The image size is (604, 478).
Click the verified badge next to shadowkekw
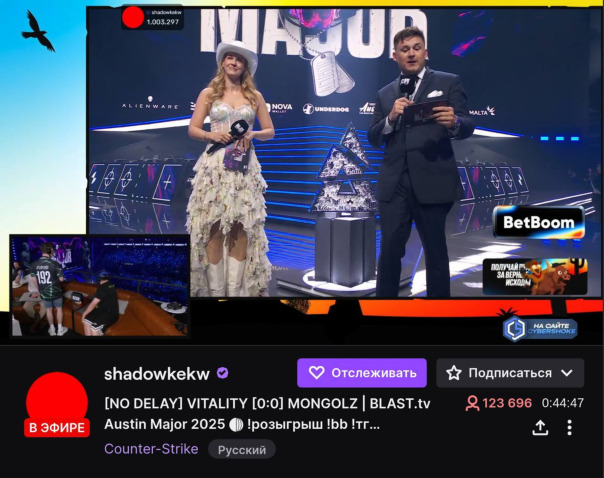click(222, 373)
